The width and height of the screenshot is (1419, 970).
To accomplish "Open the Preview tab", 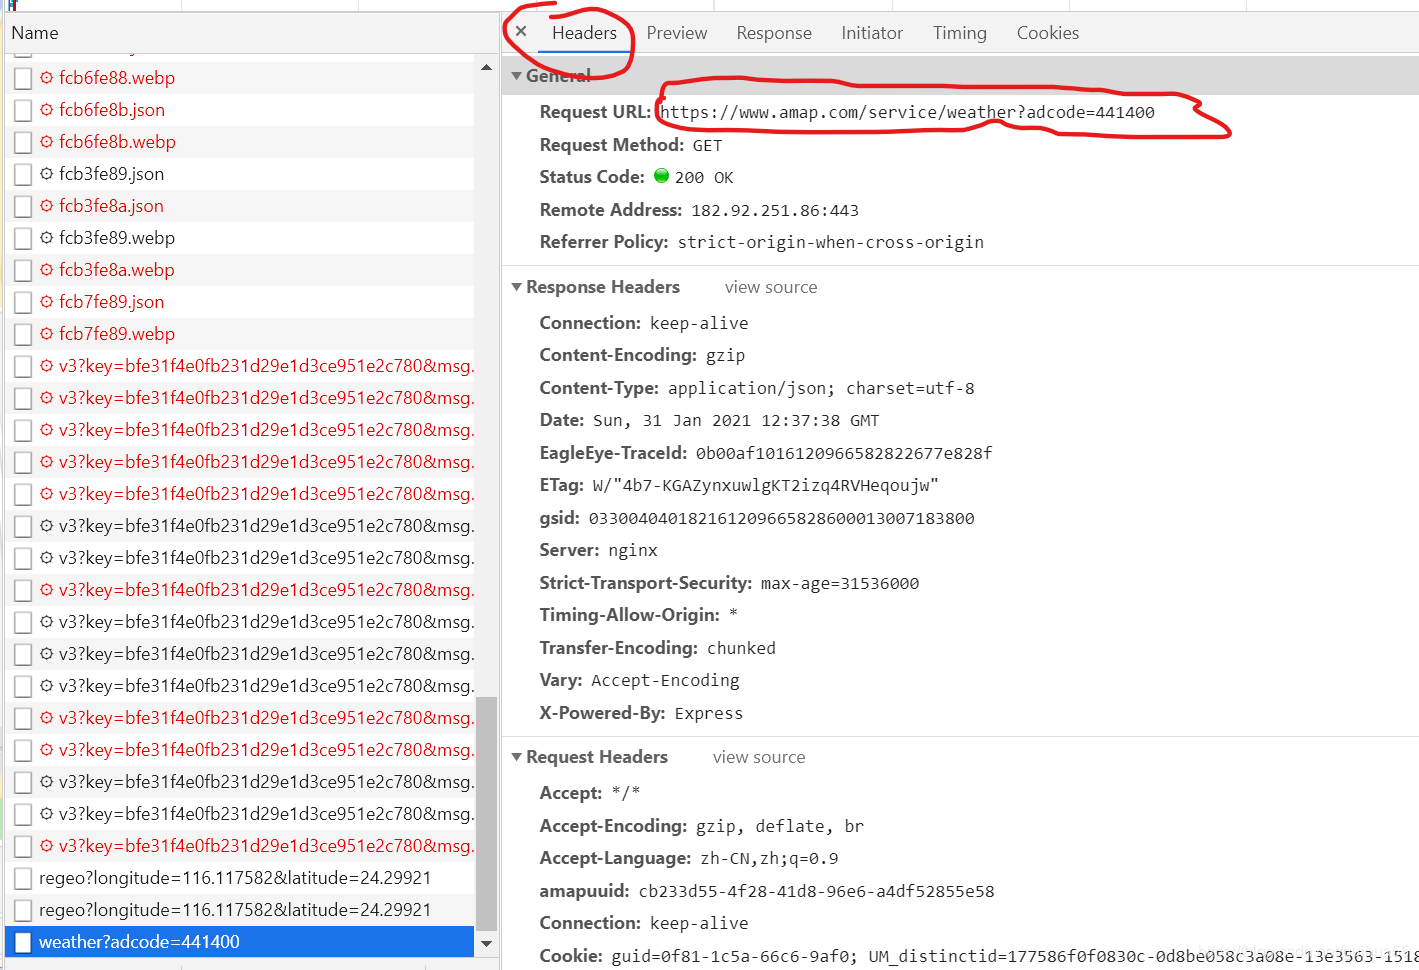I will [677, 33].
